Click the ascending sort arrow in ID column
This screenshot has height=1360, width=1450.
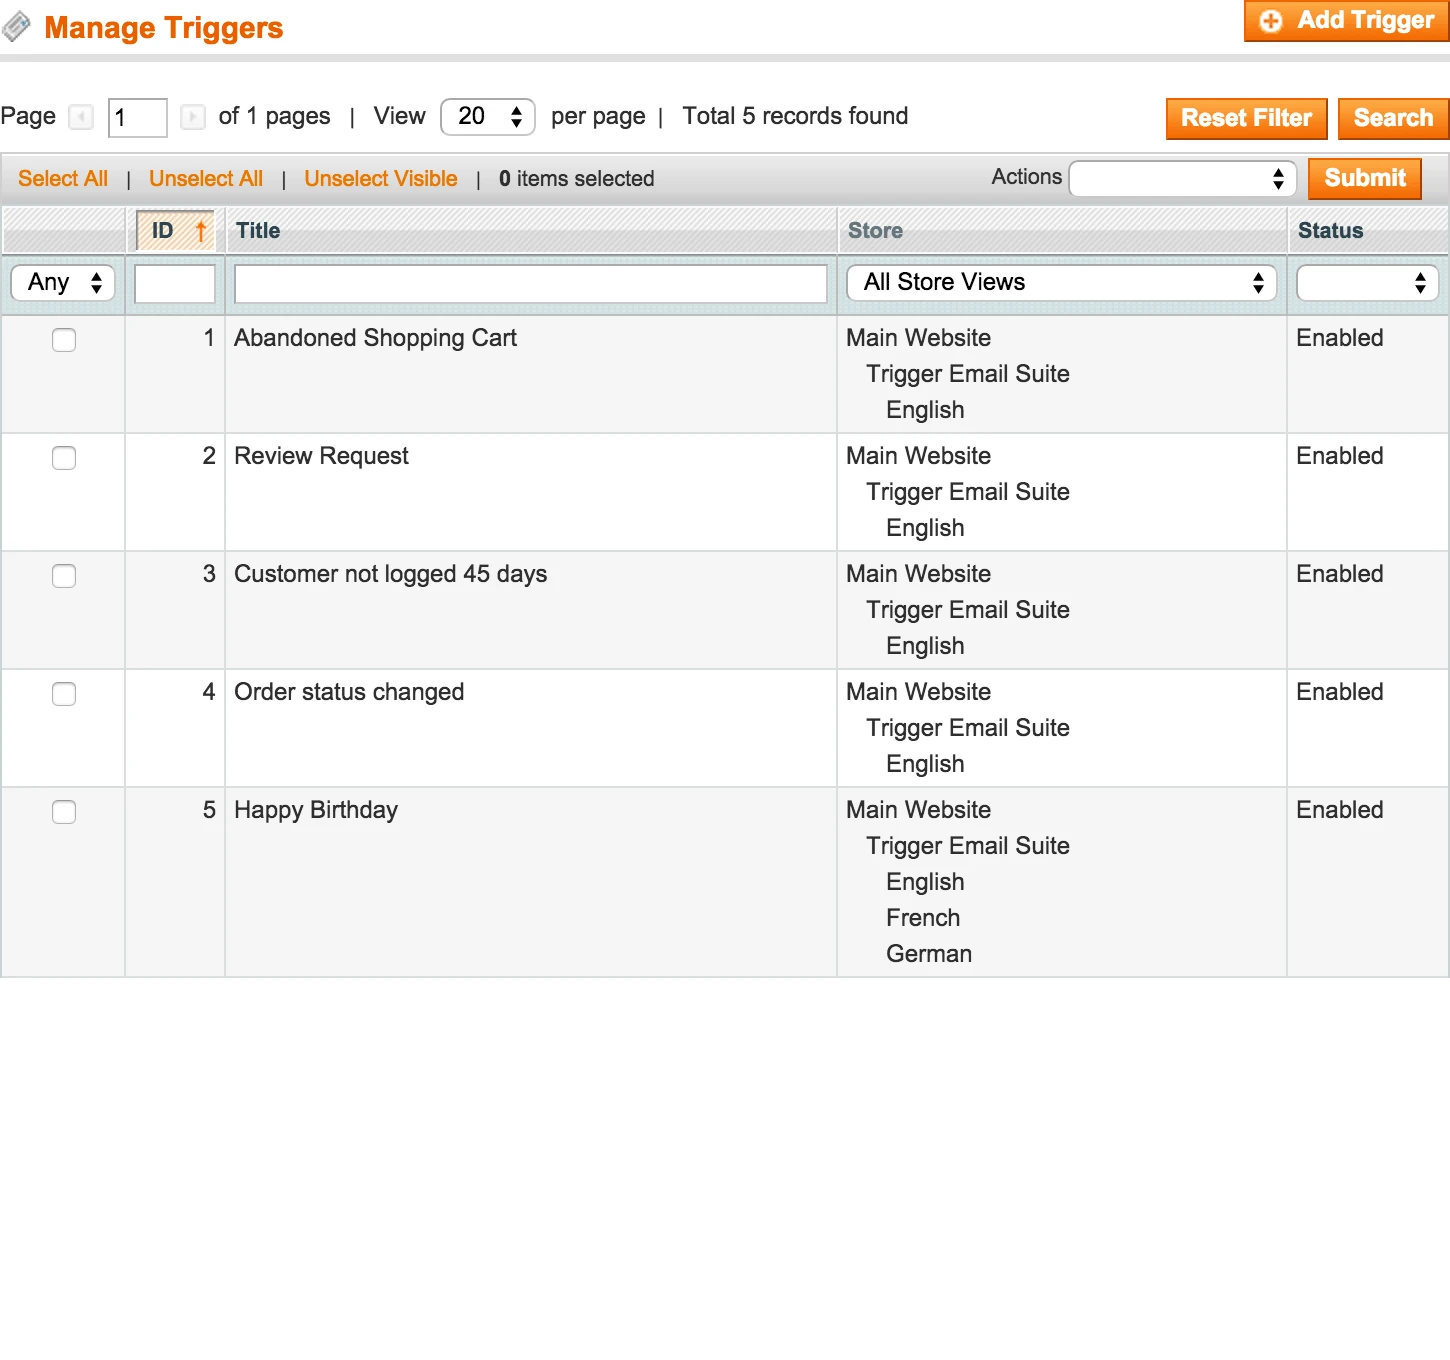[200, 230]
